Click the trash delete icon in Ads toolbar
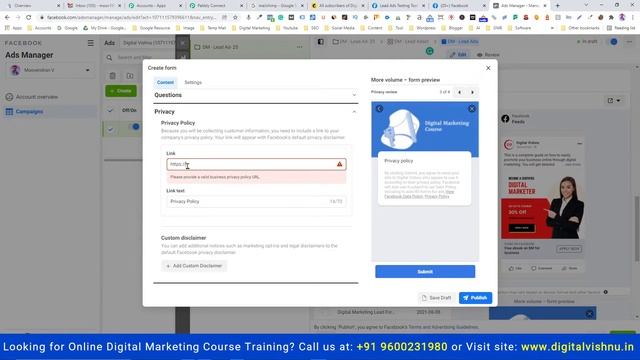This screenshot has height=360, width=640. coord(113,76)
